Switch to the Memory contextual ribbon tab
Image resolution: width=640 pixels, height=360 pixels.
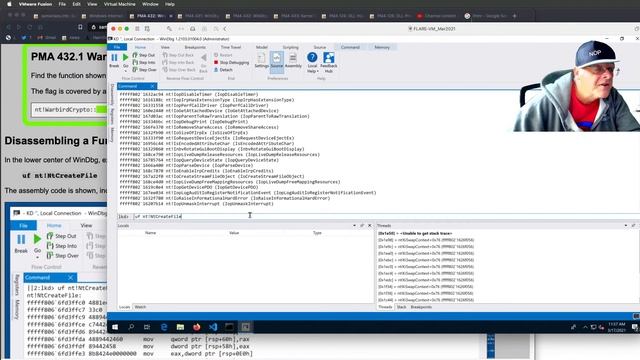tap(382, 47)
